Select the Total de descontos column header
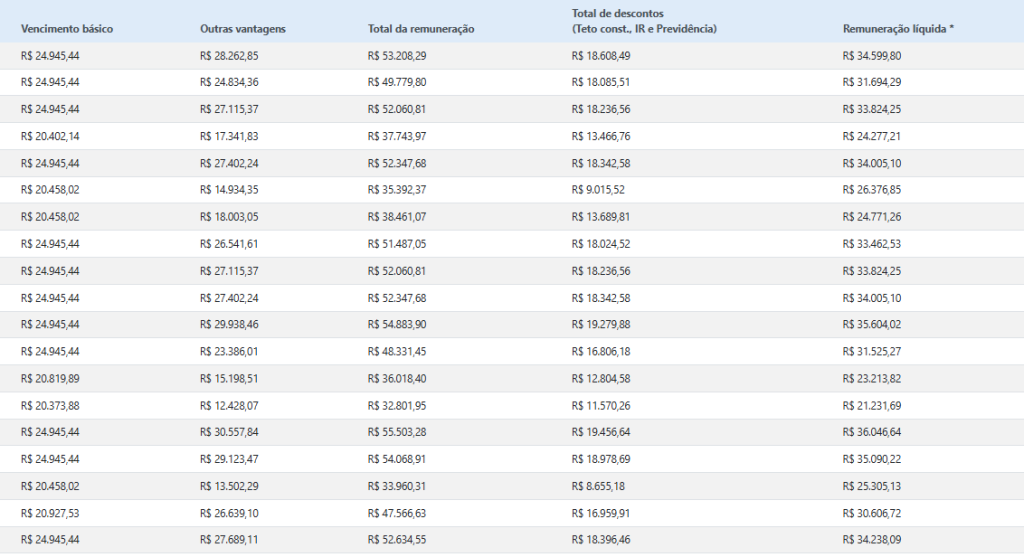The width and height of the screenshot is (1024, 557). coord(644,21)
